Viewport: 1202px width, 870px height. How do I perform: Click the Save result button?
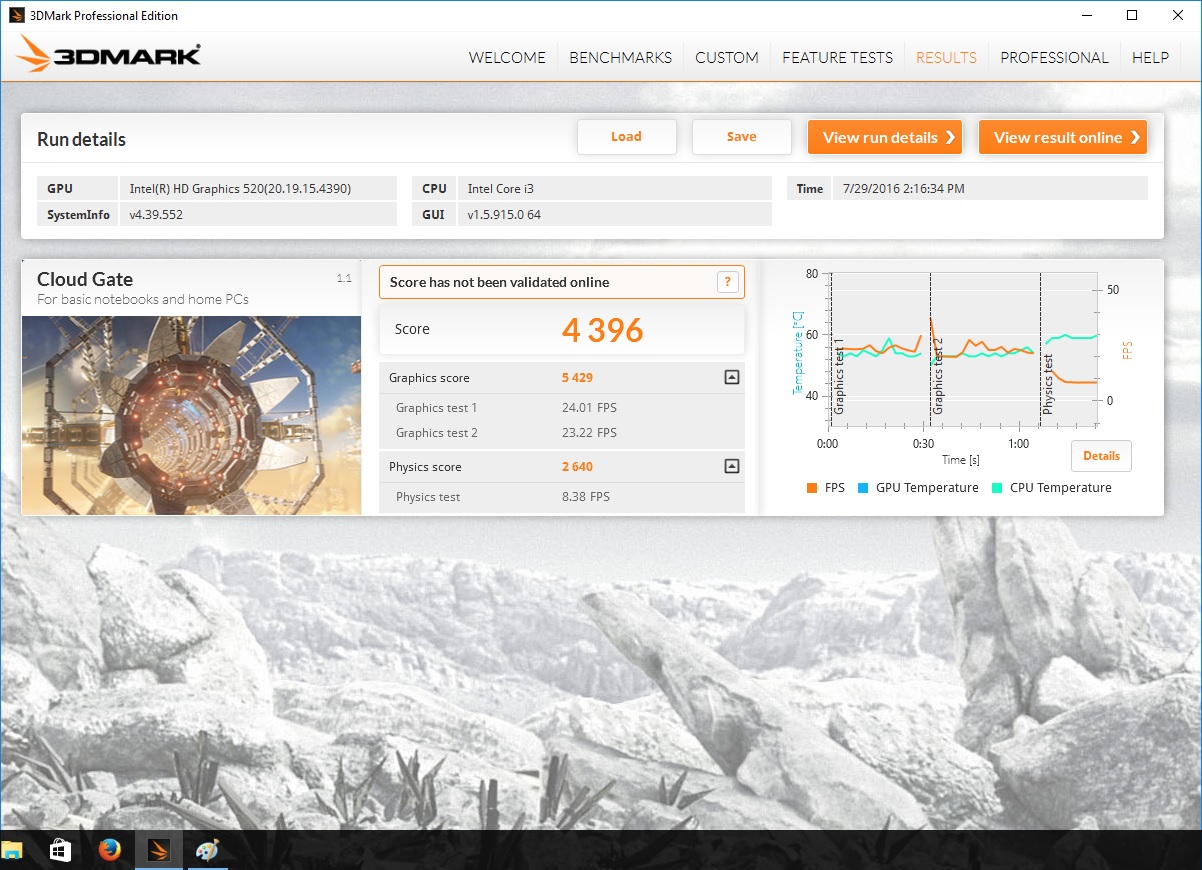(x=741, y=137)
